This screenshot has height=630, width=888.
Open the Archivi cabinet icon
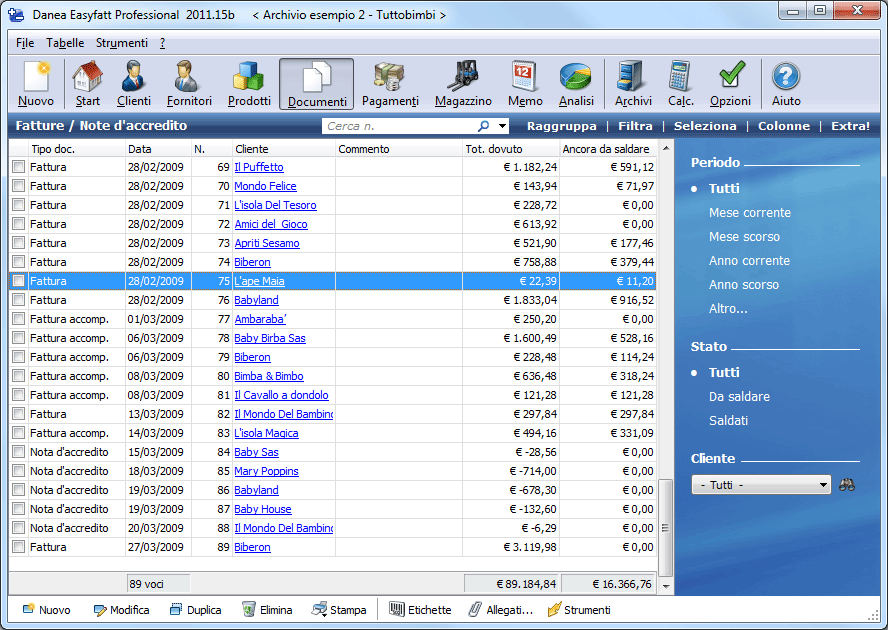click(x=633, y=84)
